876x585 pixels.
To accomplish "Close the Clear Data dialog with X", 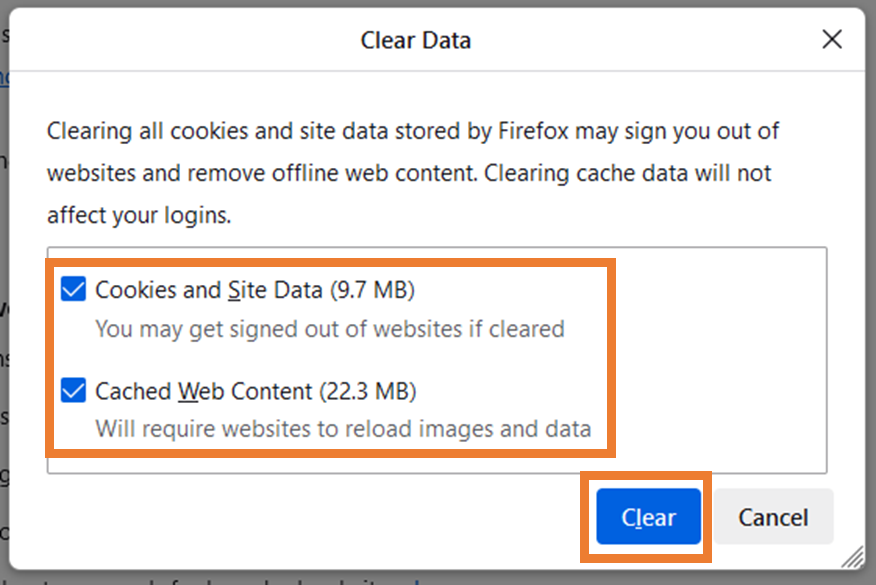I will [x=831, y=40].
